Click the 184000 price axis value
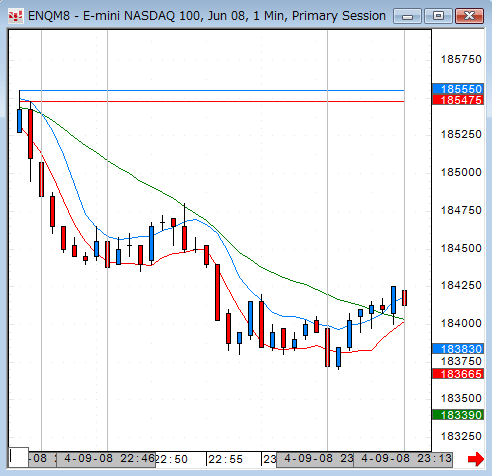The image size is (492, 476). tap(461, 323)
